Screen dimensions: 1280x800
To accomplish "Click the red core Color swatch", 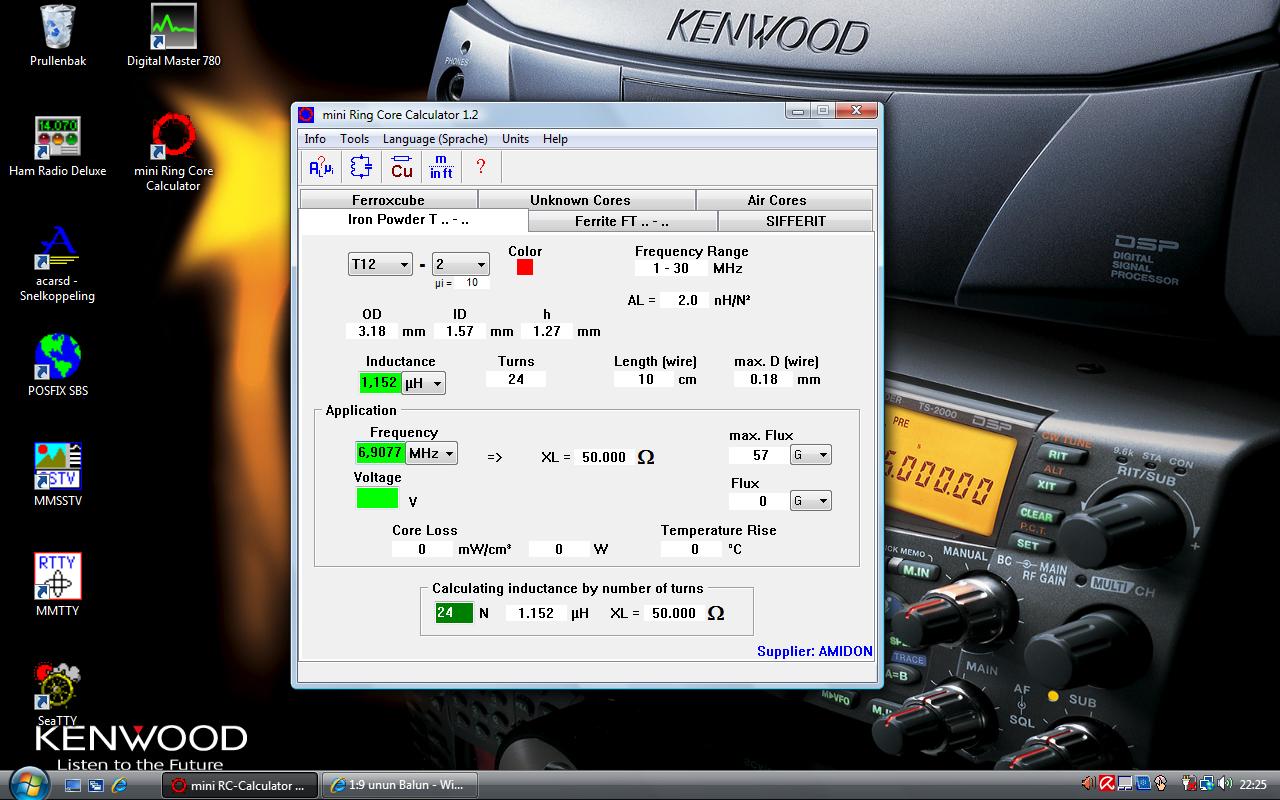I will tap(525, 267).
